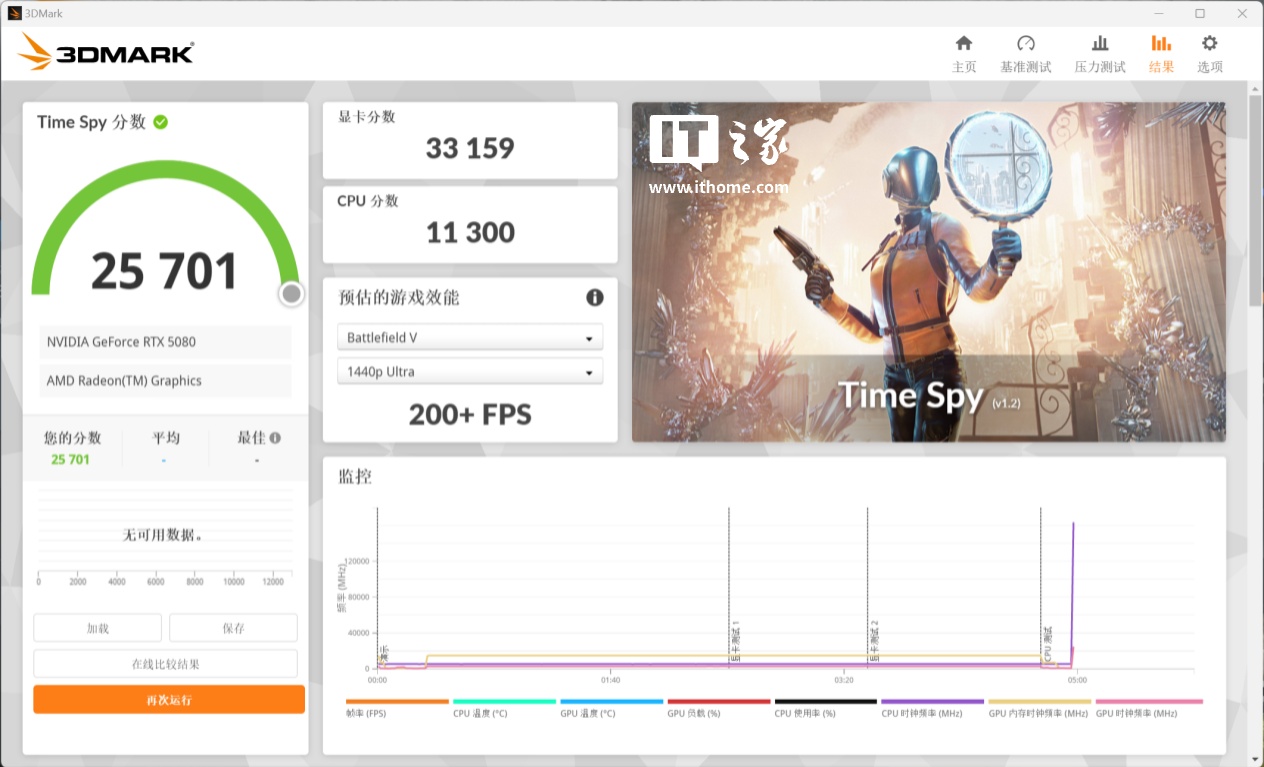Open the Battlefield V game dropdown
Image resolution: width=1264 pixels, height=767 pixels.
tap(470, 338)
